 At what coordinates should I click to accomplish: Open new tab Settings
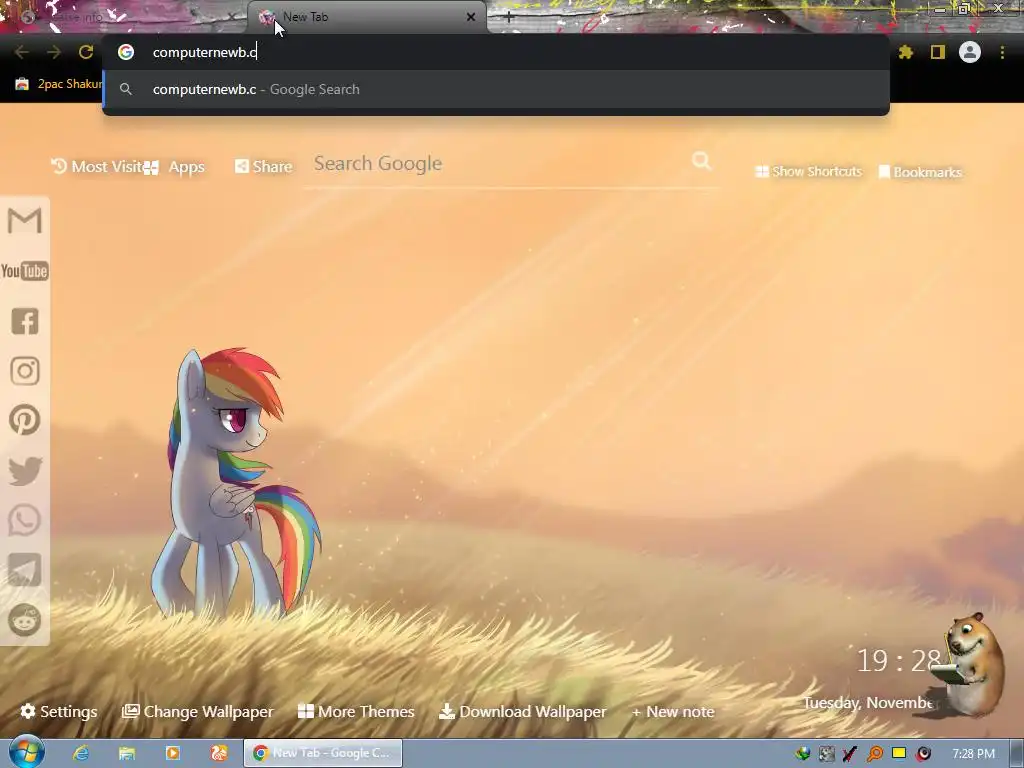pos(59,711)
